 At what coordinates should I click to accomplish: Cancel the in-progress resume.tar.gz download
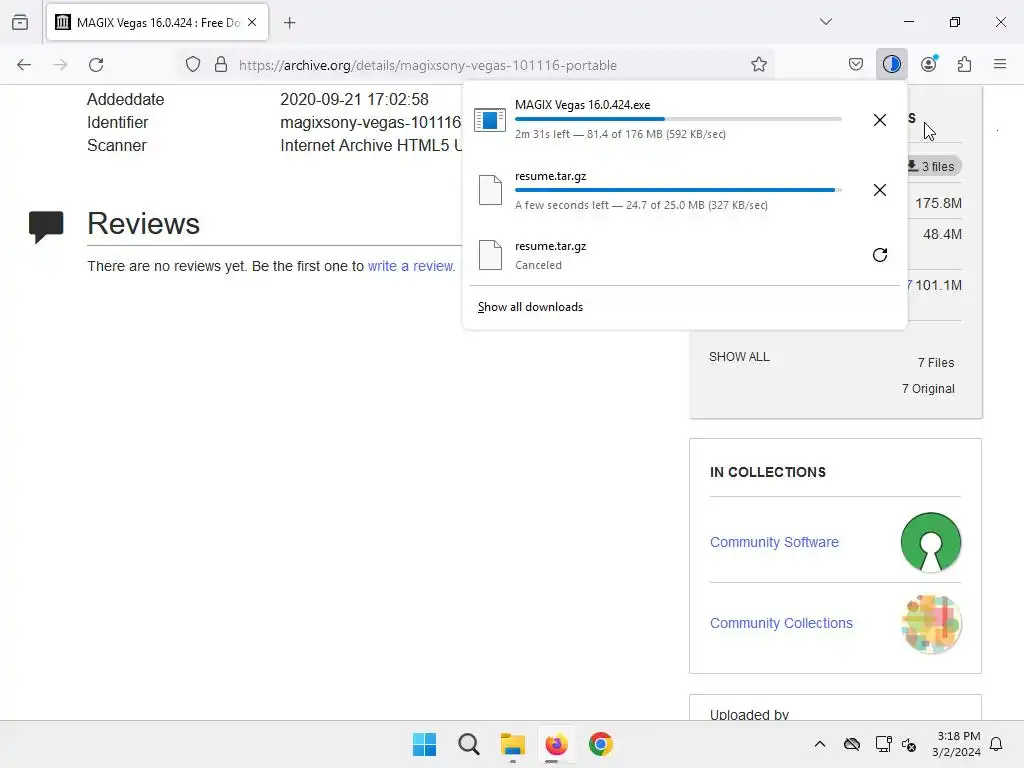point(880,190)
